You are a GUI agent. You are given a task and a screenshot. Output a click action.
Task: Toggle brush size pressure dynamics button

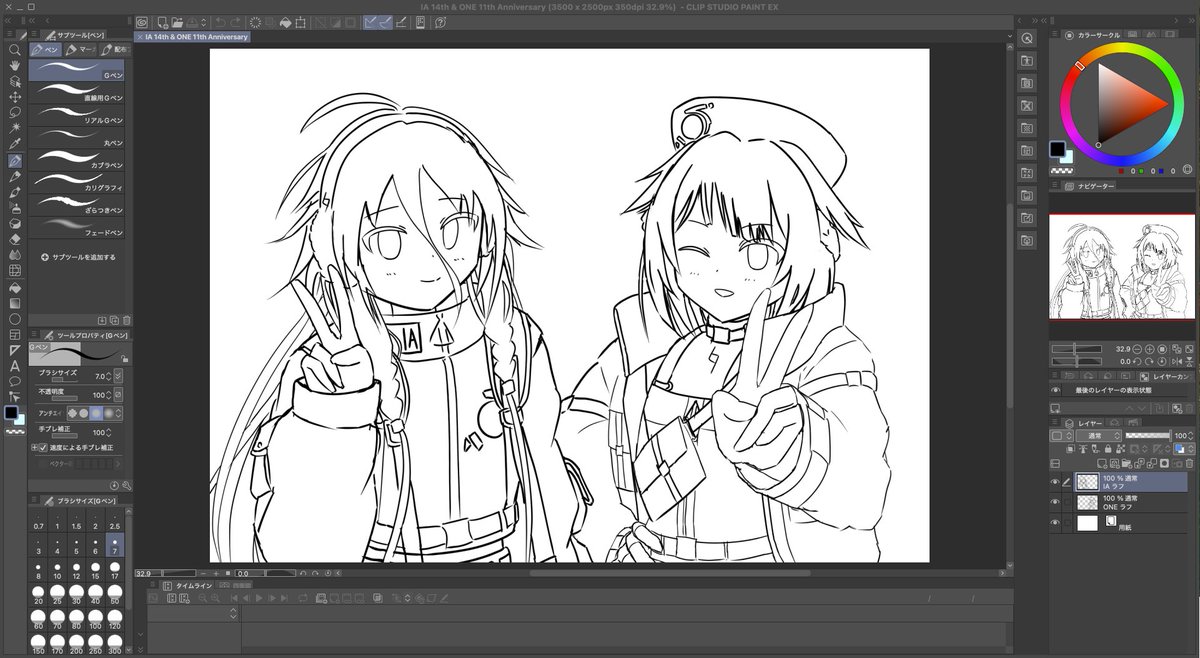point(118,374)
